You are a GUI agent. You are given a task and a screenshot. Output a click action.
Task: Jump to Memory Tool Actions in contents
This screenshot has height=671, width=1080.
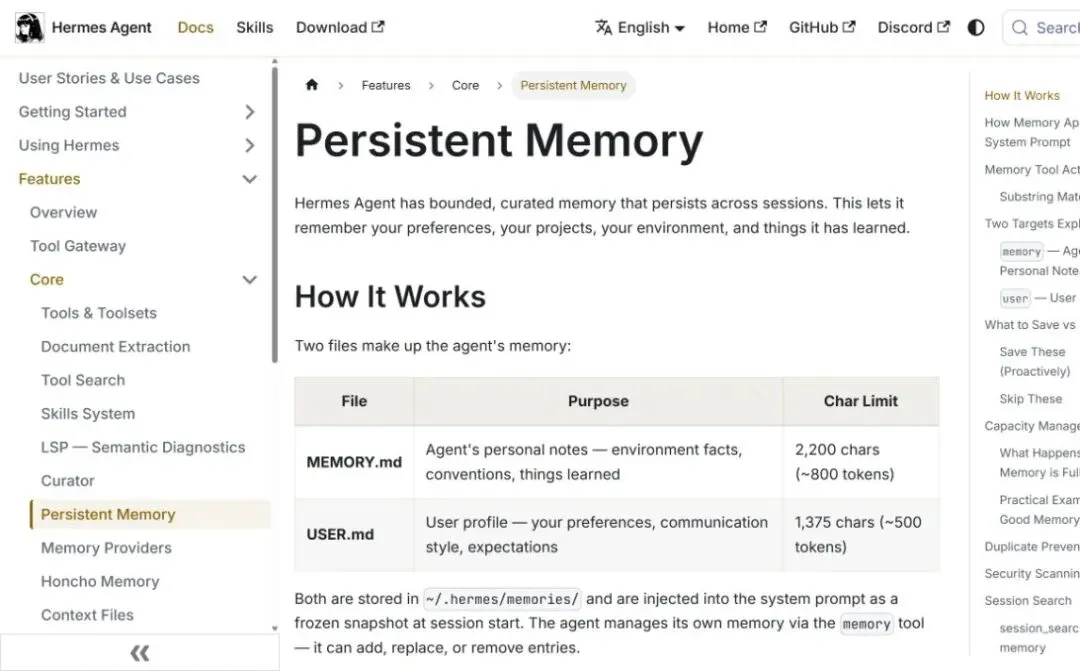pyautogui.click(x=1032, y=169)
